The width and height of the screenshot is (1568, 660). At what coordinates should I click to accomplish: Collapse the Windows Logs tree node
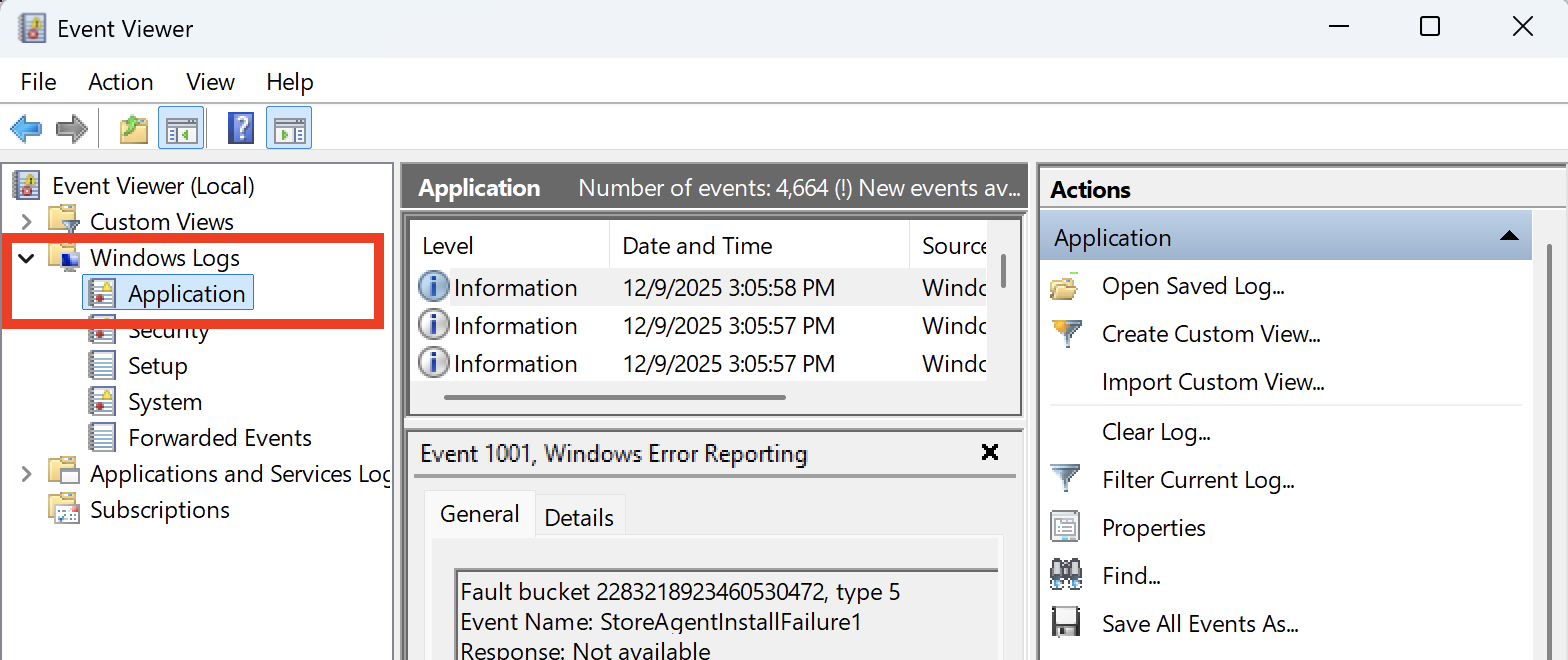click(x=27, y=258)
